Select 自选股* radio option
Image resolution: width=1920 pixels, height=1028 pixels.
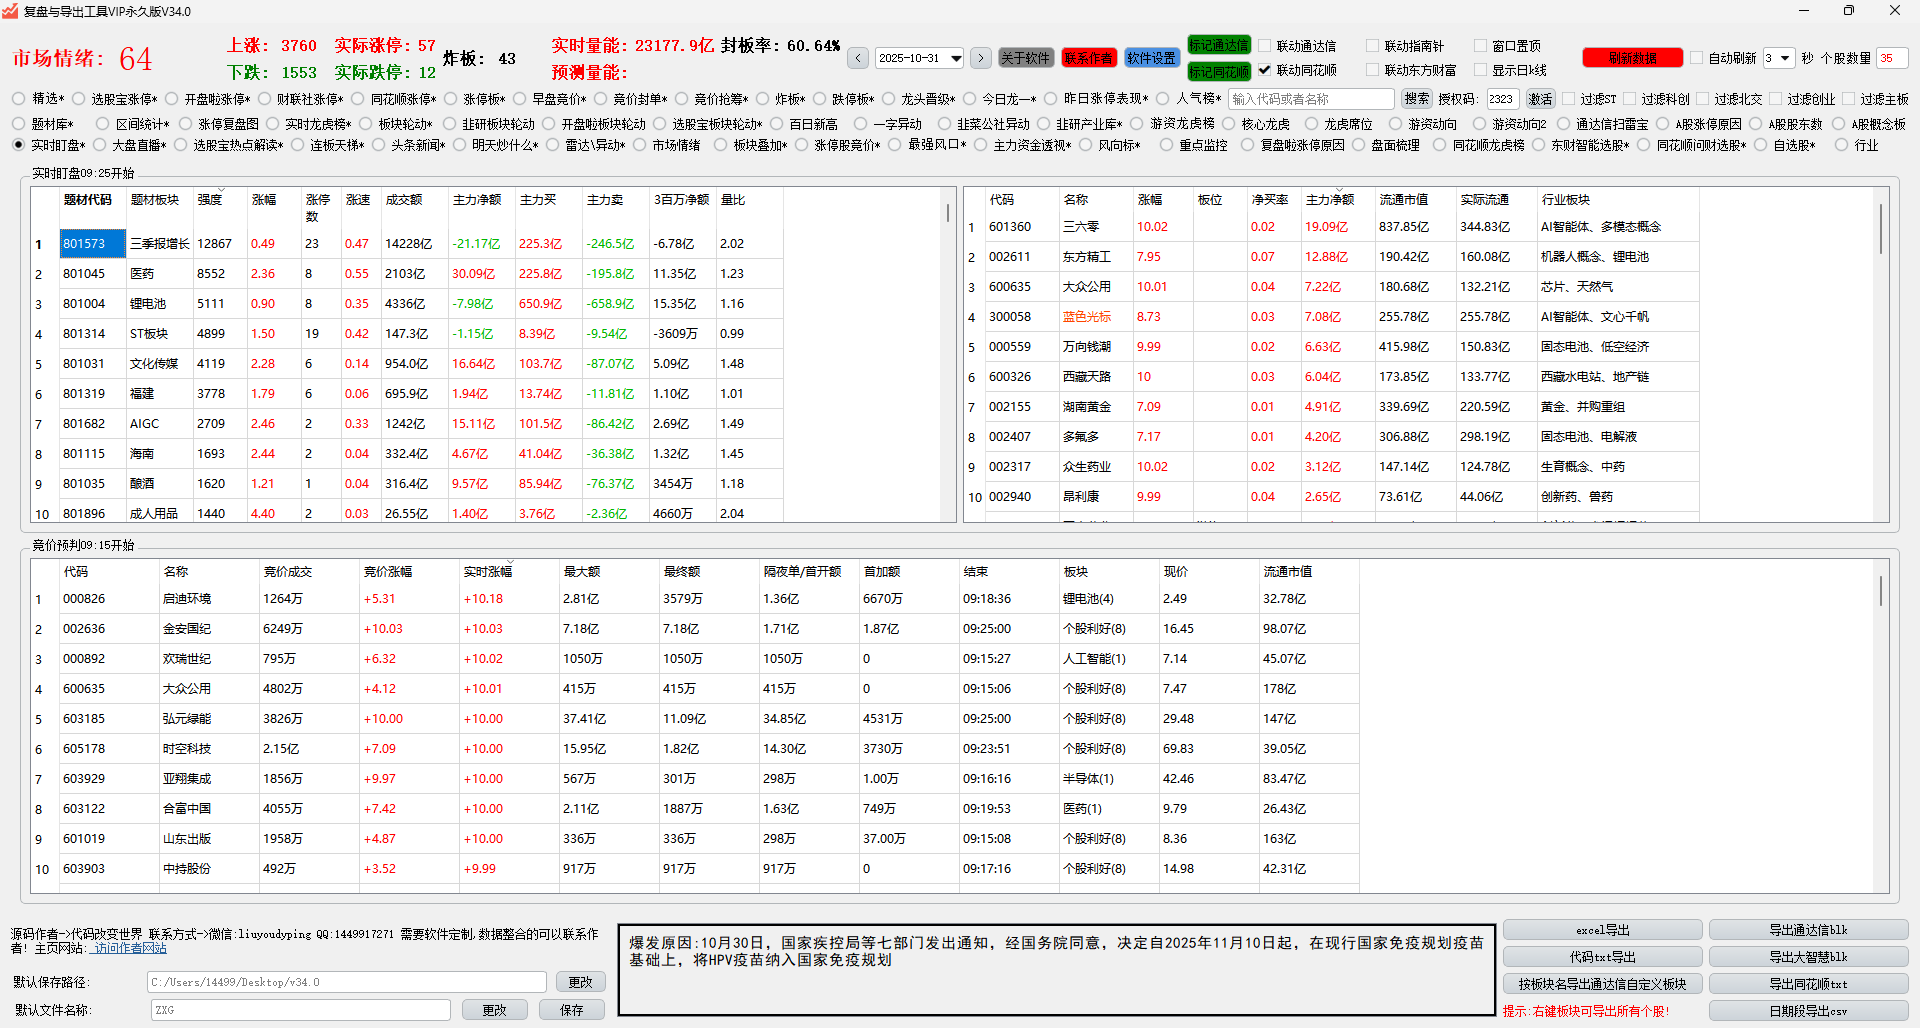pyautogui.click(x=1761, y=145)
